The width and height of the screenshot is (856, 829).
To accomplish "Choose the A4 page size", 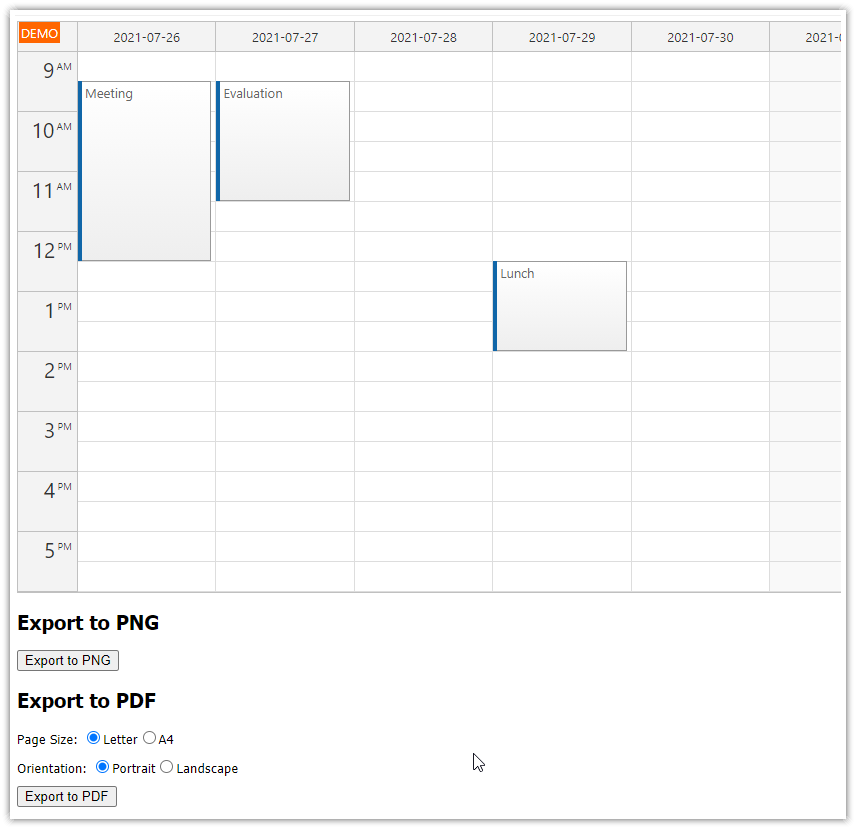I will (x=149, y=738).
